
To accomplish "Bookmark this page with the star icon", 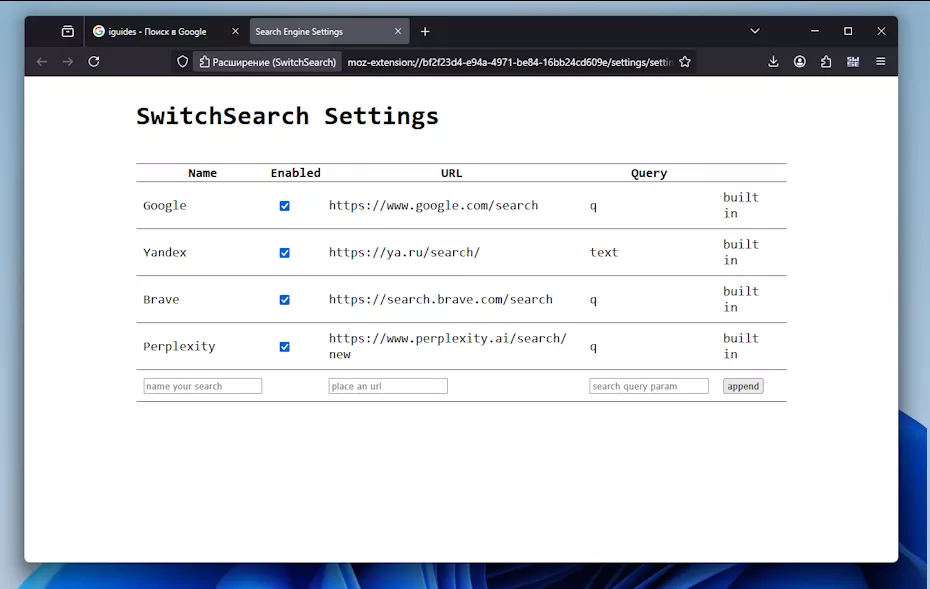I will pyautogui.click(x=685, y=62).
